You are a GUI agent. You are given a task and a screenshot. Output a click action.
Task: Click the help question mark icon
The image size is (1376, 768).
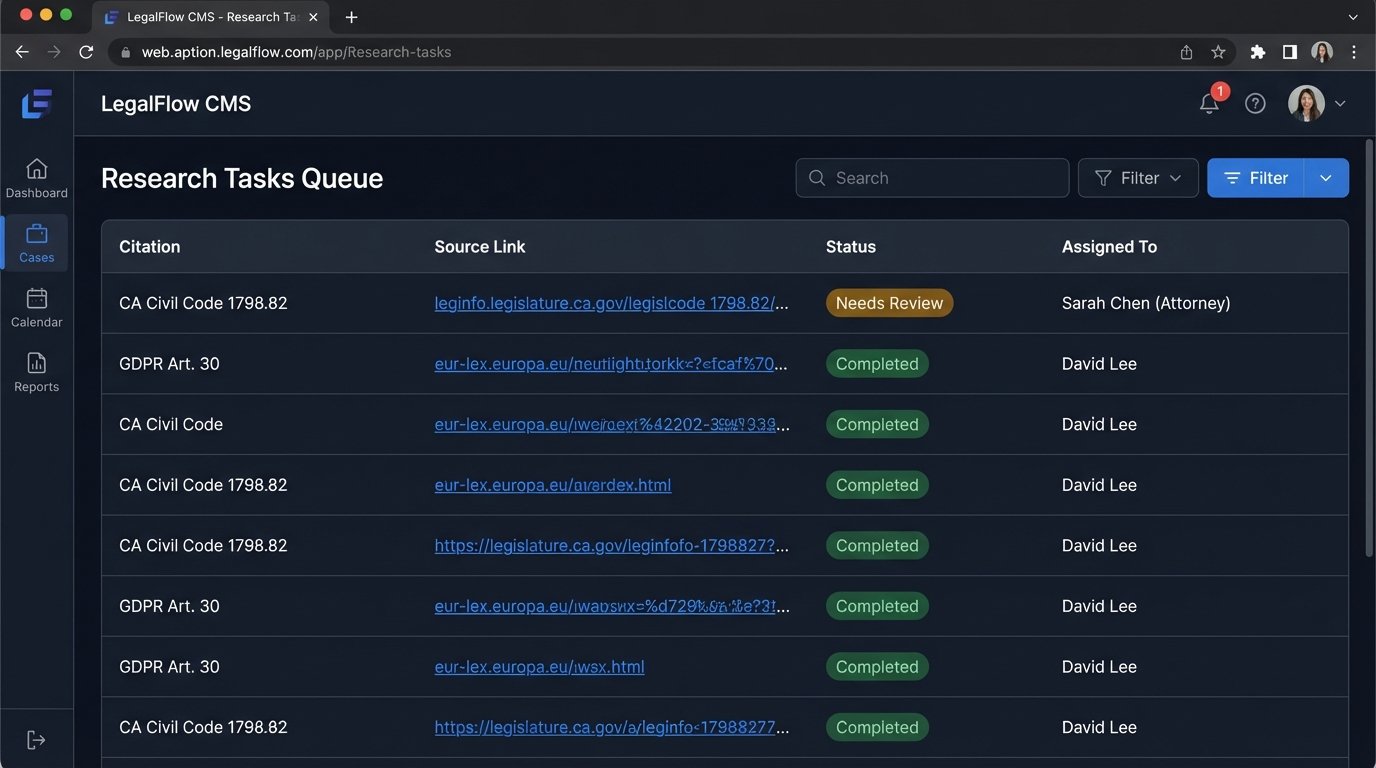(x=1255, y=104)
